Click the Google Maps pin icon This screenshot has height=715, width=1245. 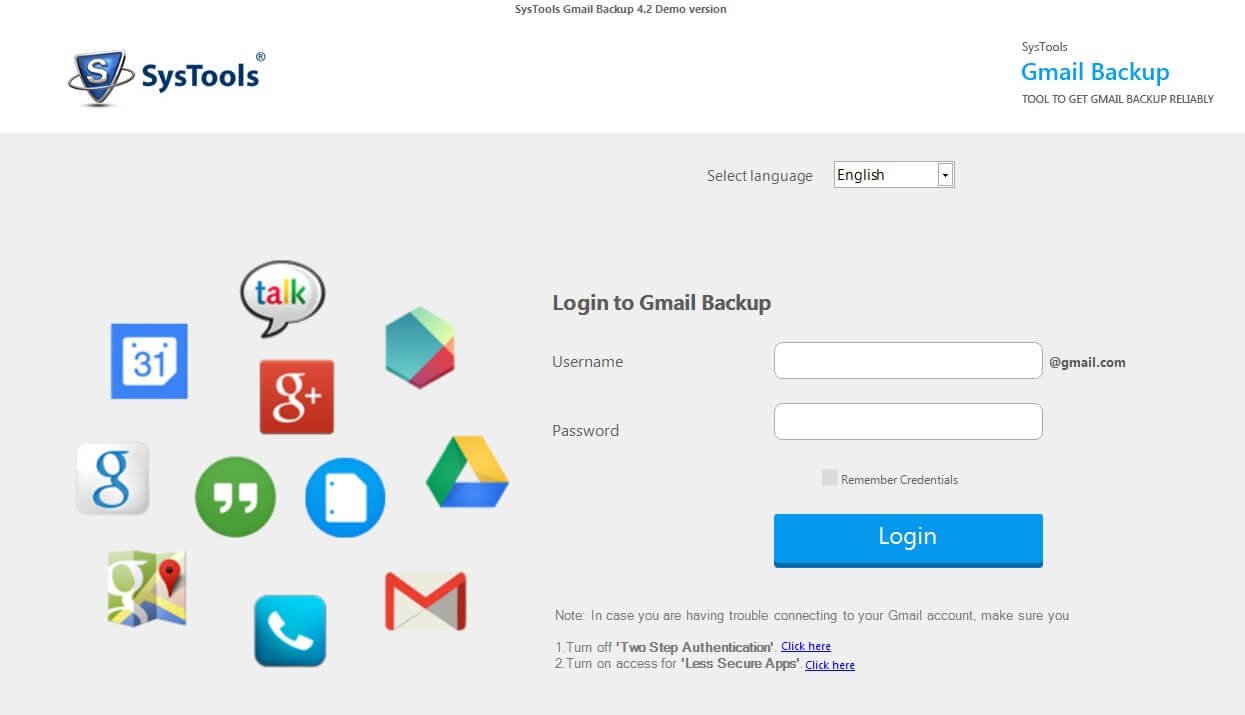click(147, 588)
